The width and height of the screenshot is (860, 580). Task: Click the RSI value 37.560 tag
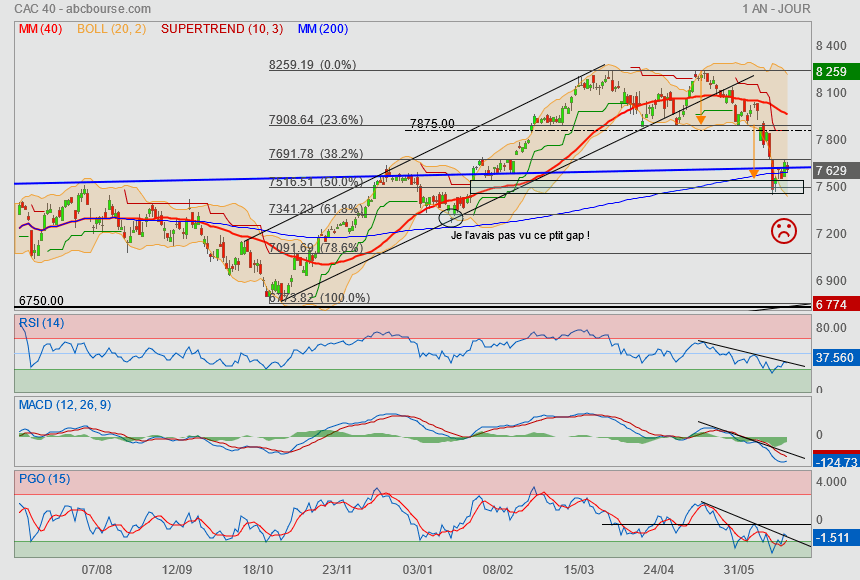[x=836, y=358]
